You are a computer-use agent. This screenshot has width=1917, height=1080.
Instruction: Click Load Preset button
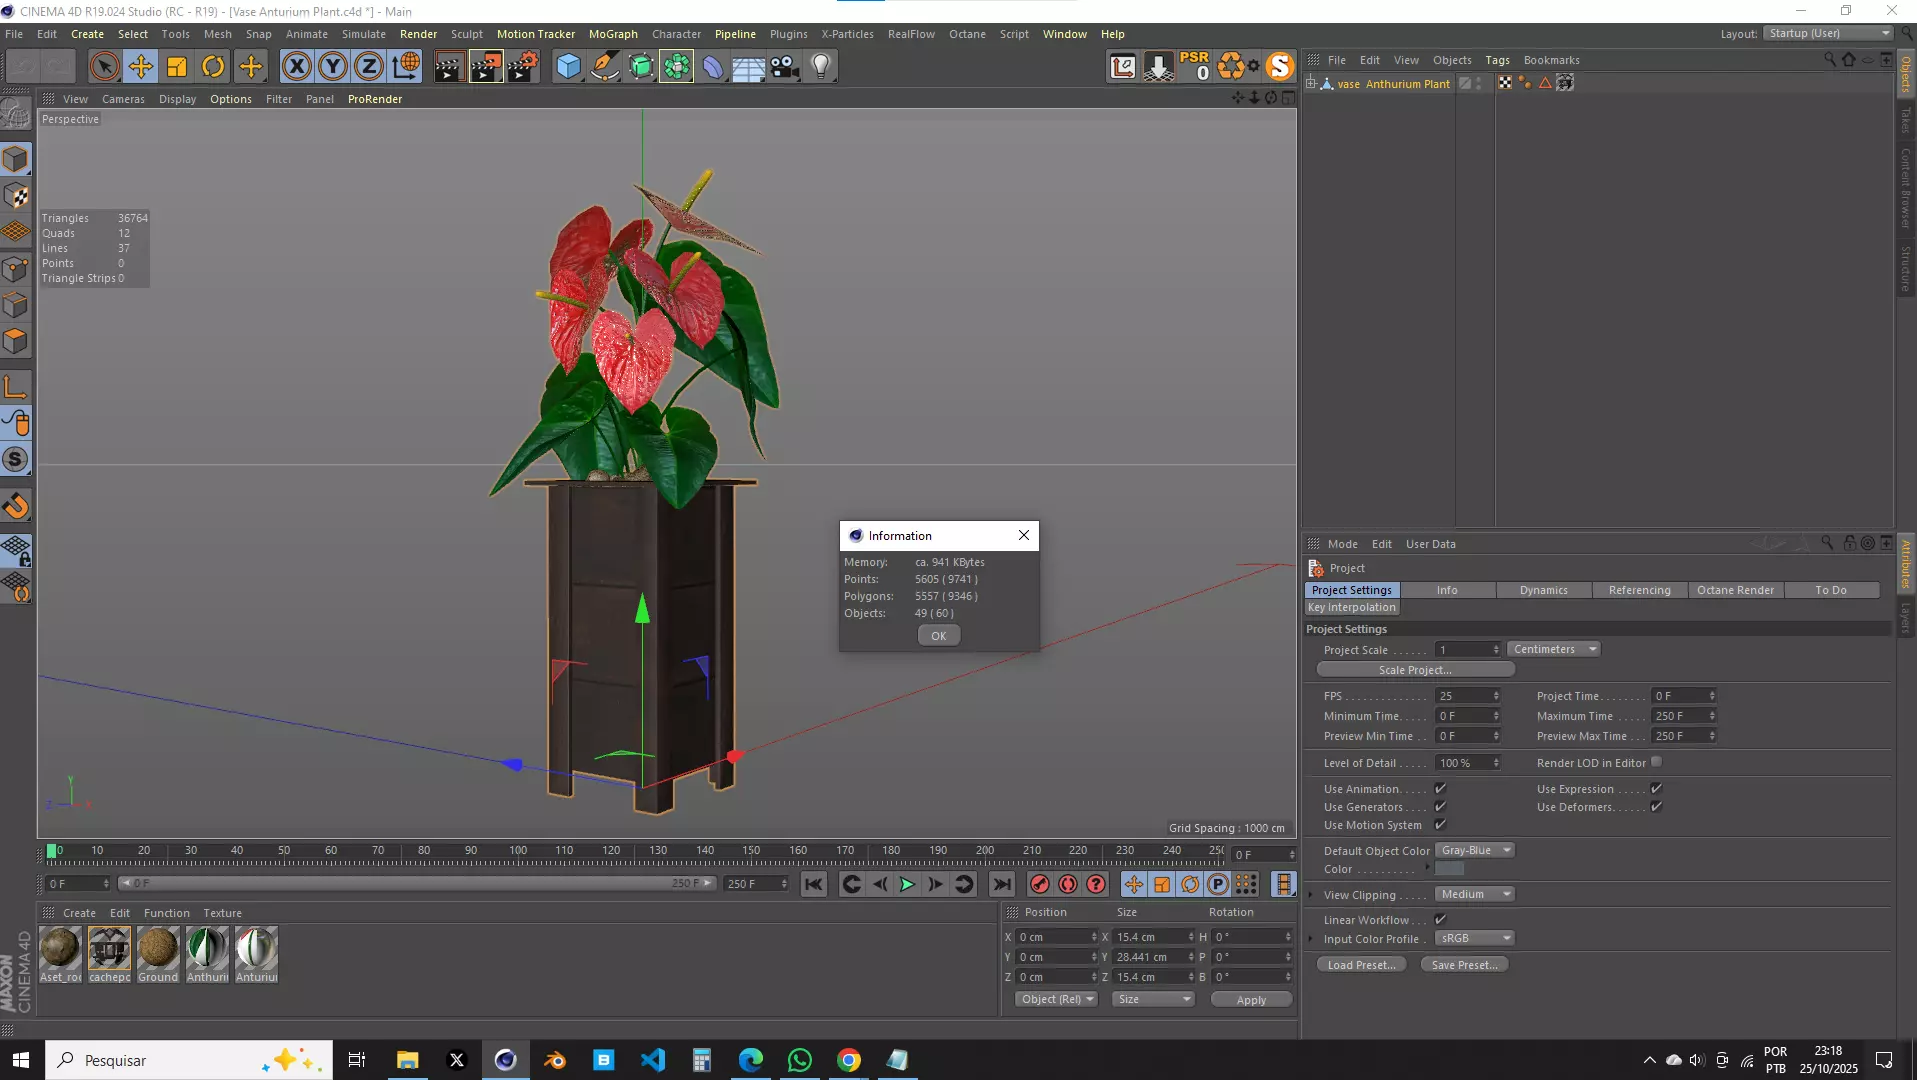(x=1361, y=965)
